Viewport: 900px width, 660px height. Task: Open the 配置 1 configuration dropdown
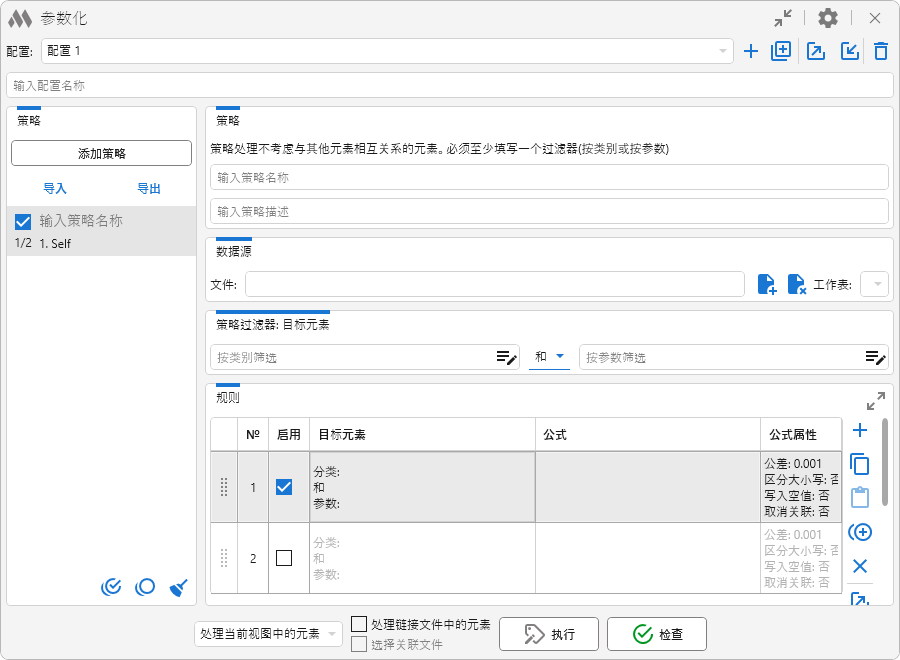click(387, 51)
